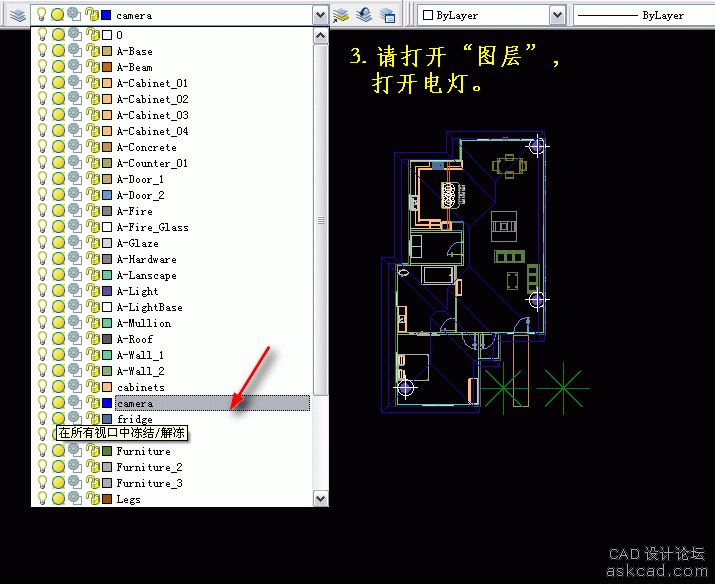Screen dimensions: 715x584
Task: Toggle the Furniture layer bulb
Action: pos(42,451)
